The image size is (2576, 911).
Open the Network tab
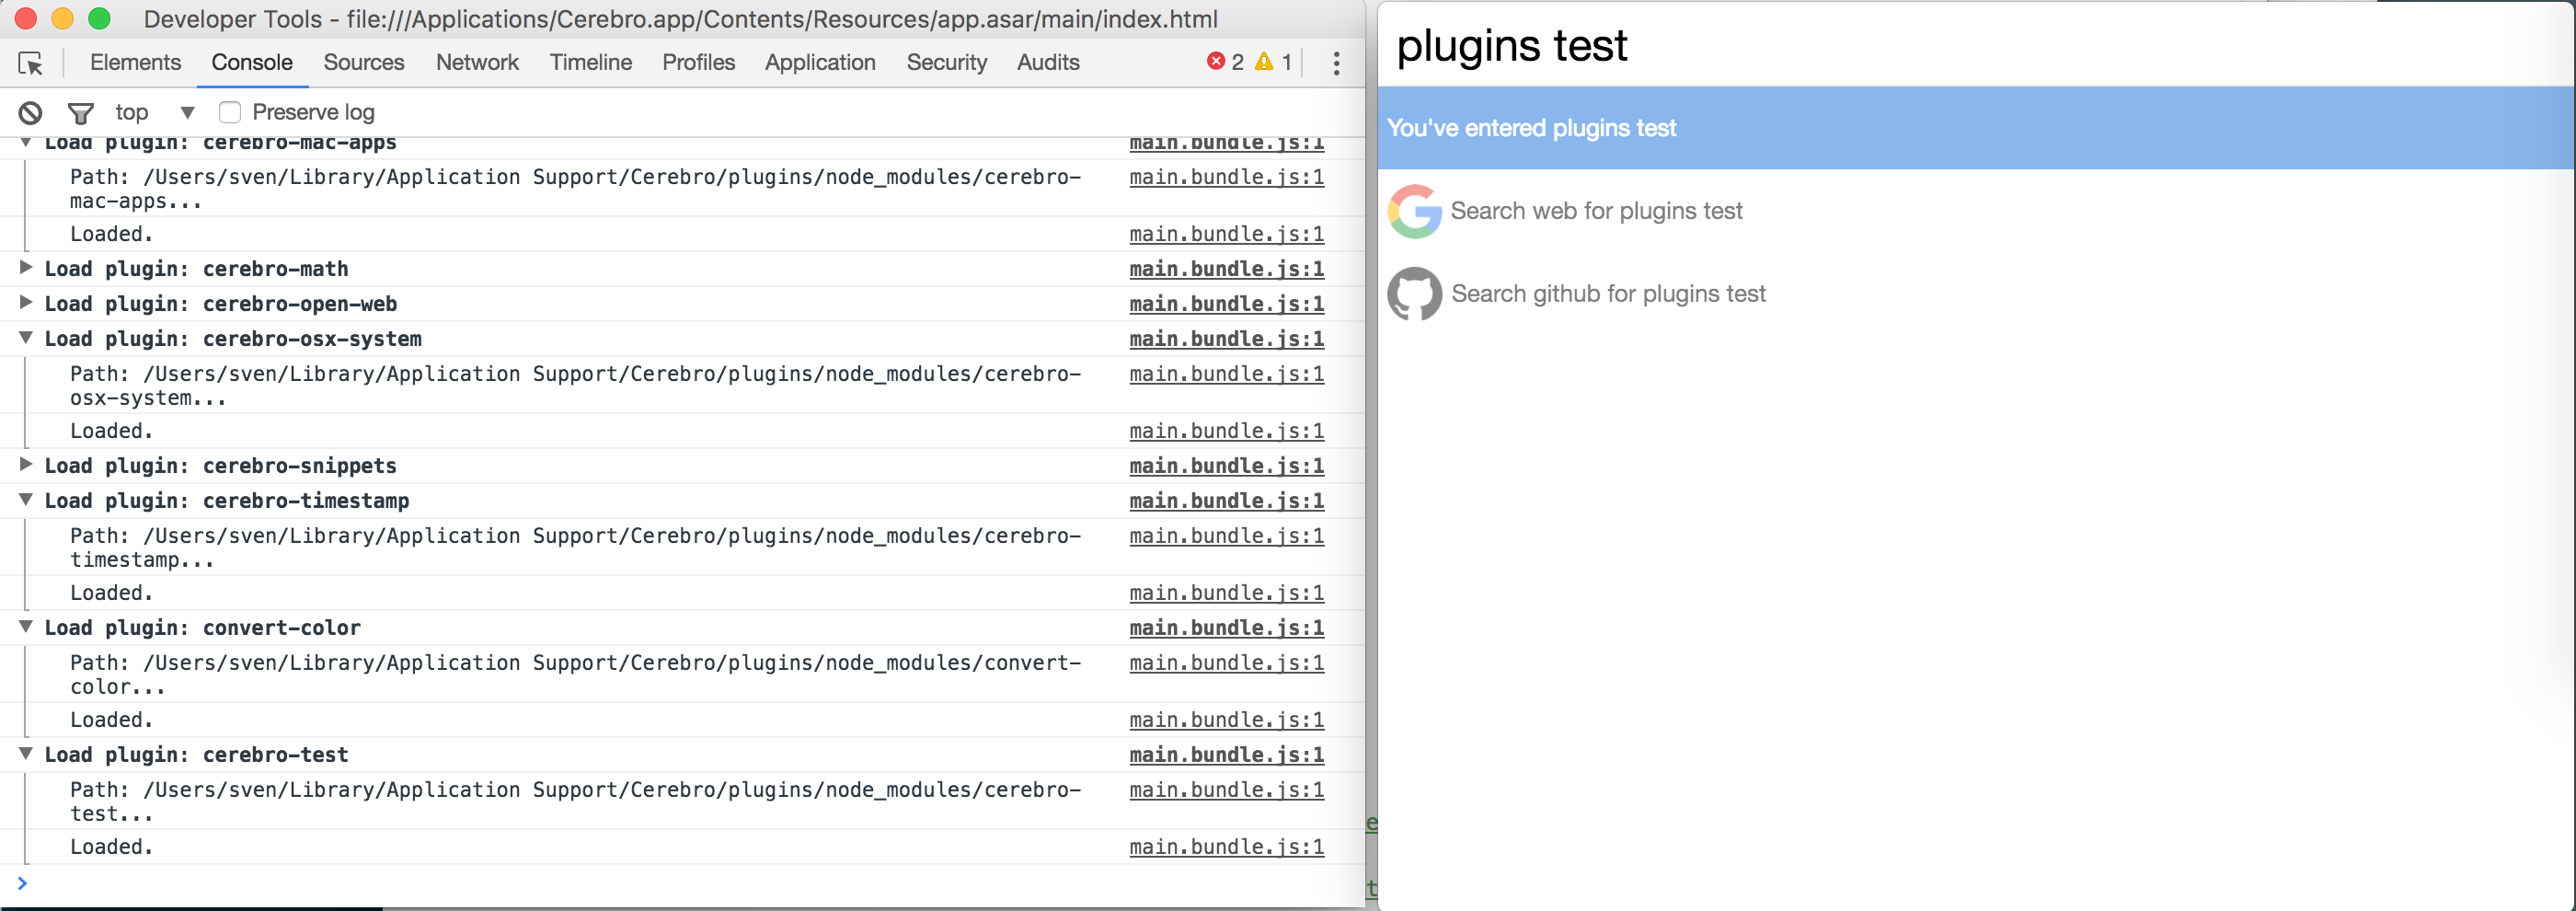click(x=477, y=62)
